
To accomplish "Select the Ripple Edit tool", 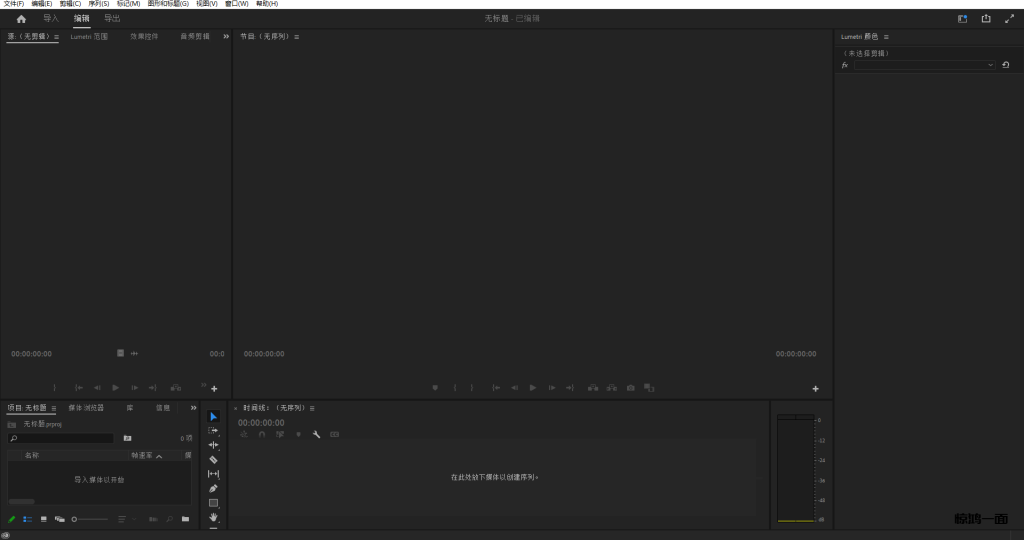I will pyautogui.click(x=213, y=445).
